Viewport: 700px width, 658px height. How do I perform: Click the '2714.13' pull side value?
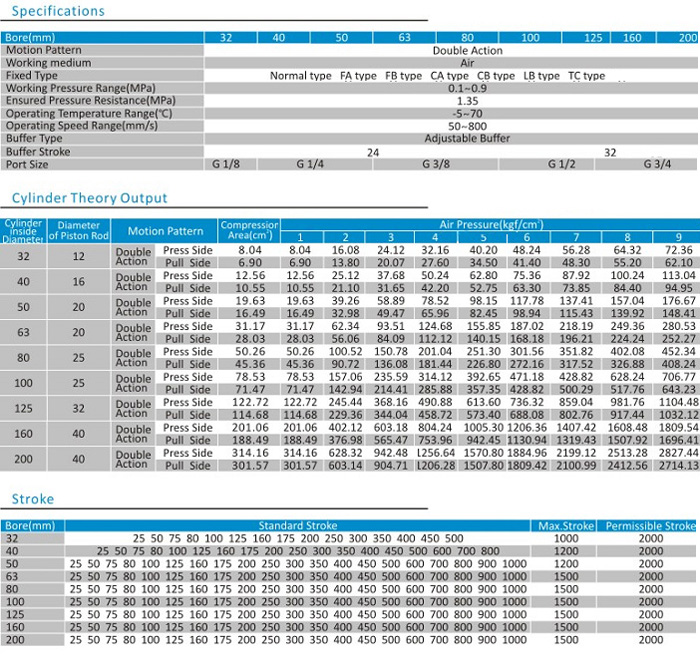(679, 466)
